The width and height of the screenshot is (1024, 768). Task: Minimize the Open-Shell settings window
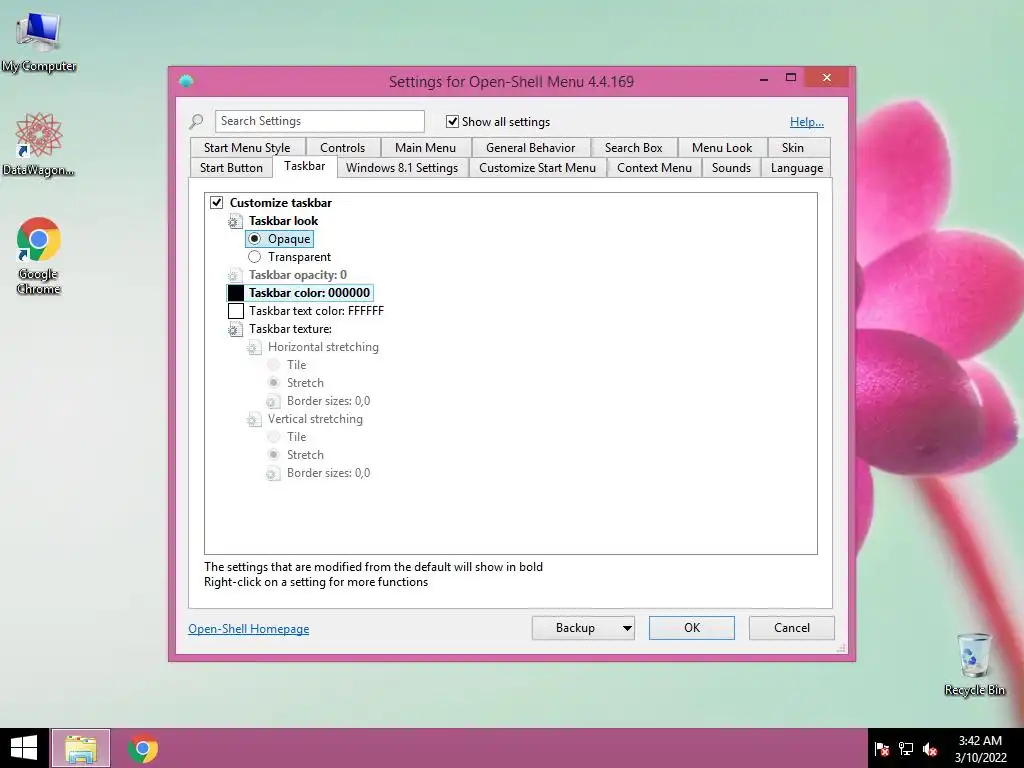coord(763,79)
